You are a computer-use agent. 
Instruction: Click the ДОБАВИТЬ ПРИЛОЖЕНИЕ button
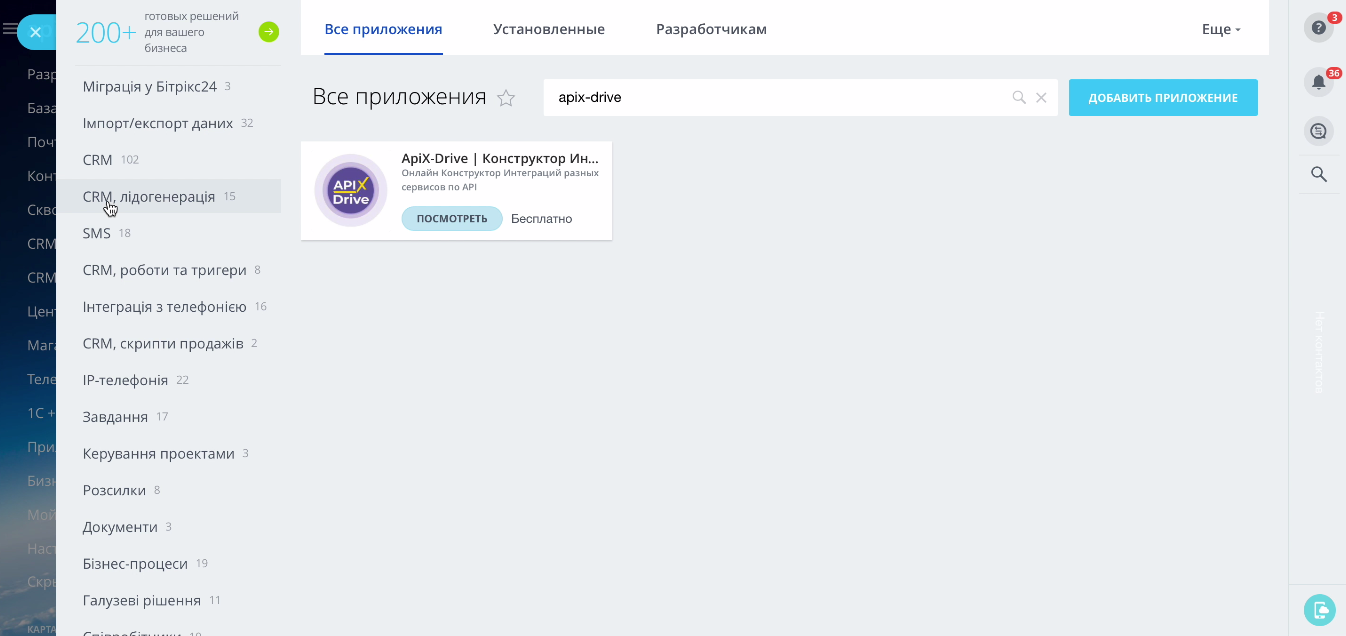(x=1163, y=98)
